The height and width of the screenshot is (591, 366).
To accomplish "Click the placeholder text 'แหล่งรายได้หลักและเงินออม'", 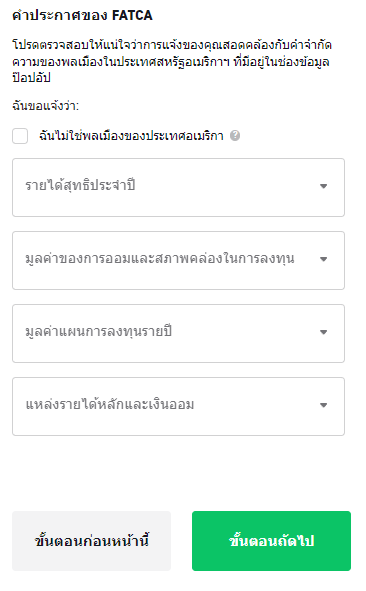I will click(110, 404).
